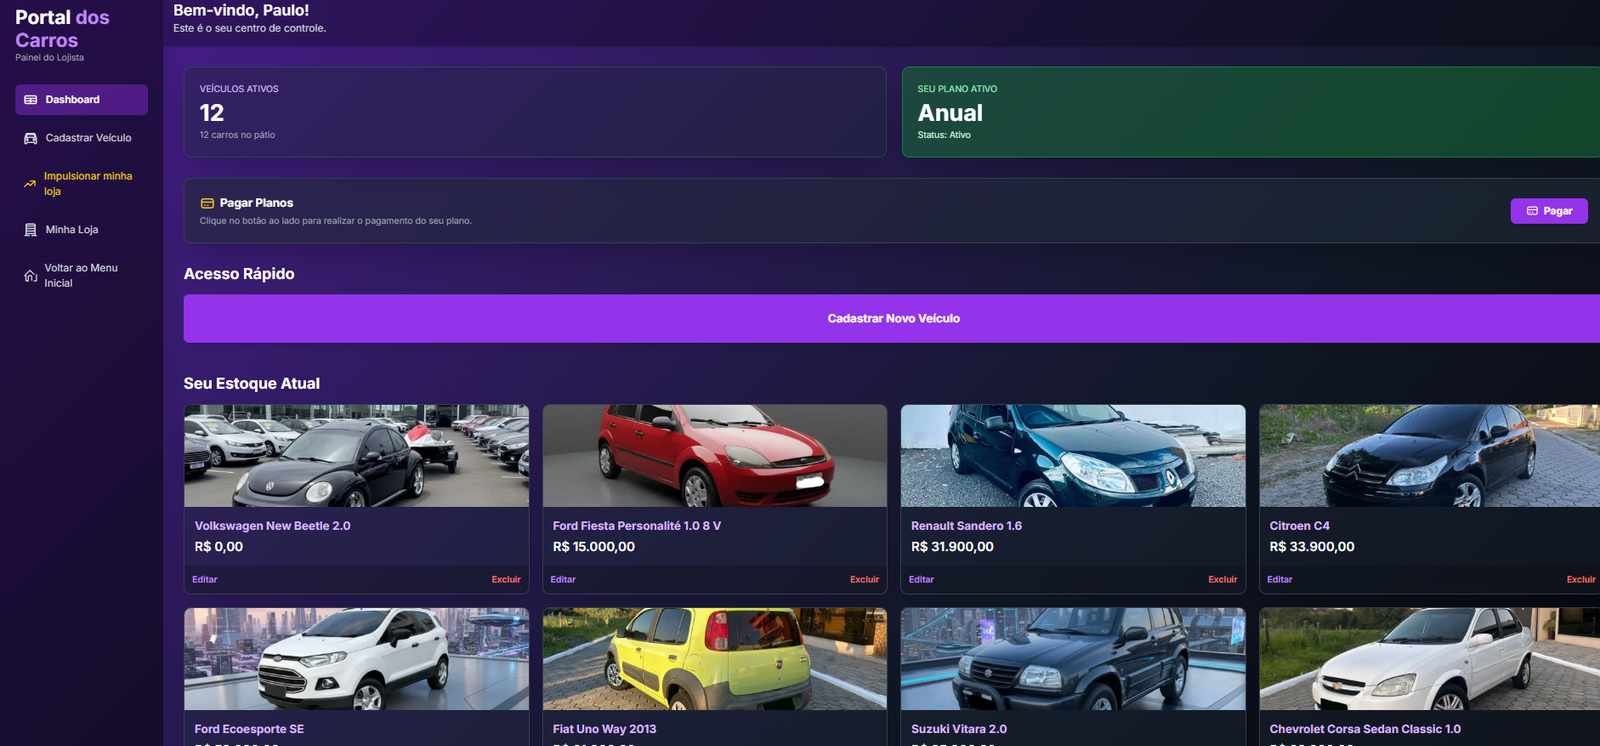Click the green Anual plan status card
This screenshot has width=1600, height=746.
click(1250, 112)
